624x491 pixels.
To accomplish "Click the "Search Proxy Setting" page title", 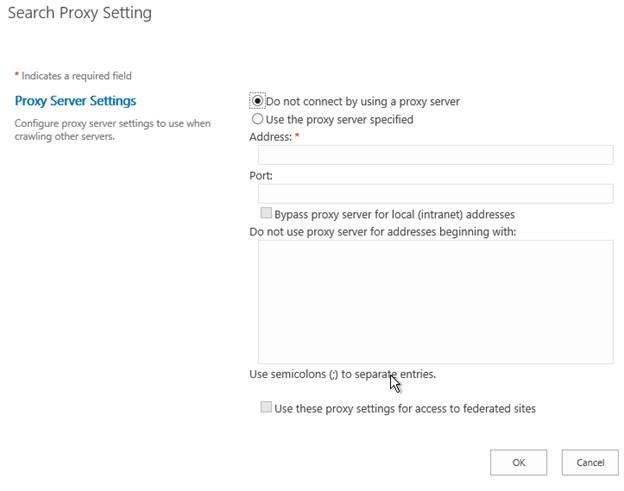I will (79, 14).
